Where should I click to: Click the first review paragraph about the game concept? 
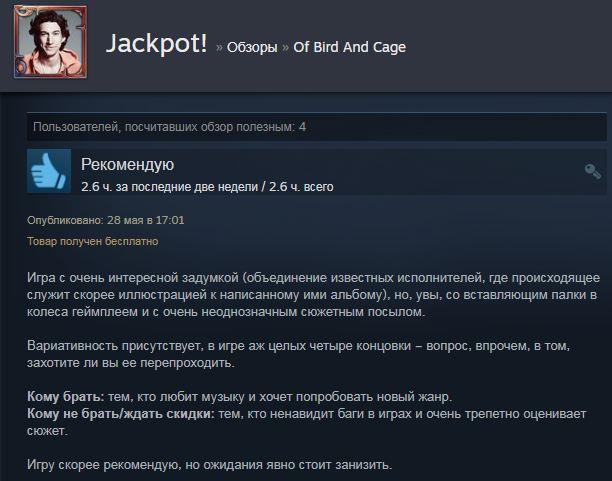pos(313,295)
